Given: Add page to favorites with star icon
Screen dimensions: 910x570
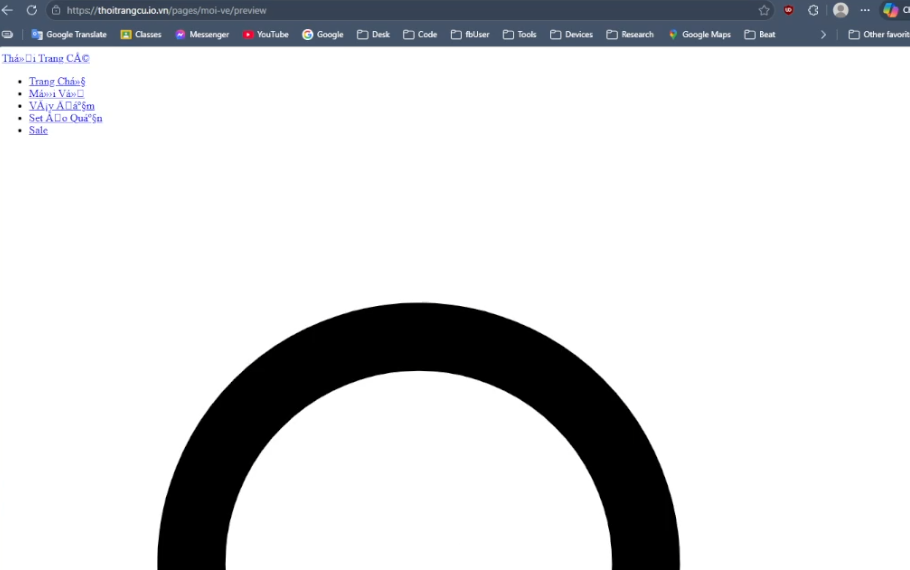Looking at the screenshot, I should [764, 10].
